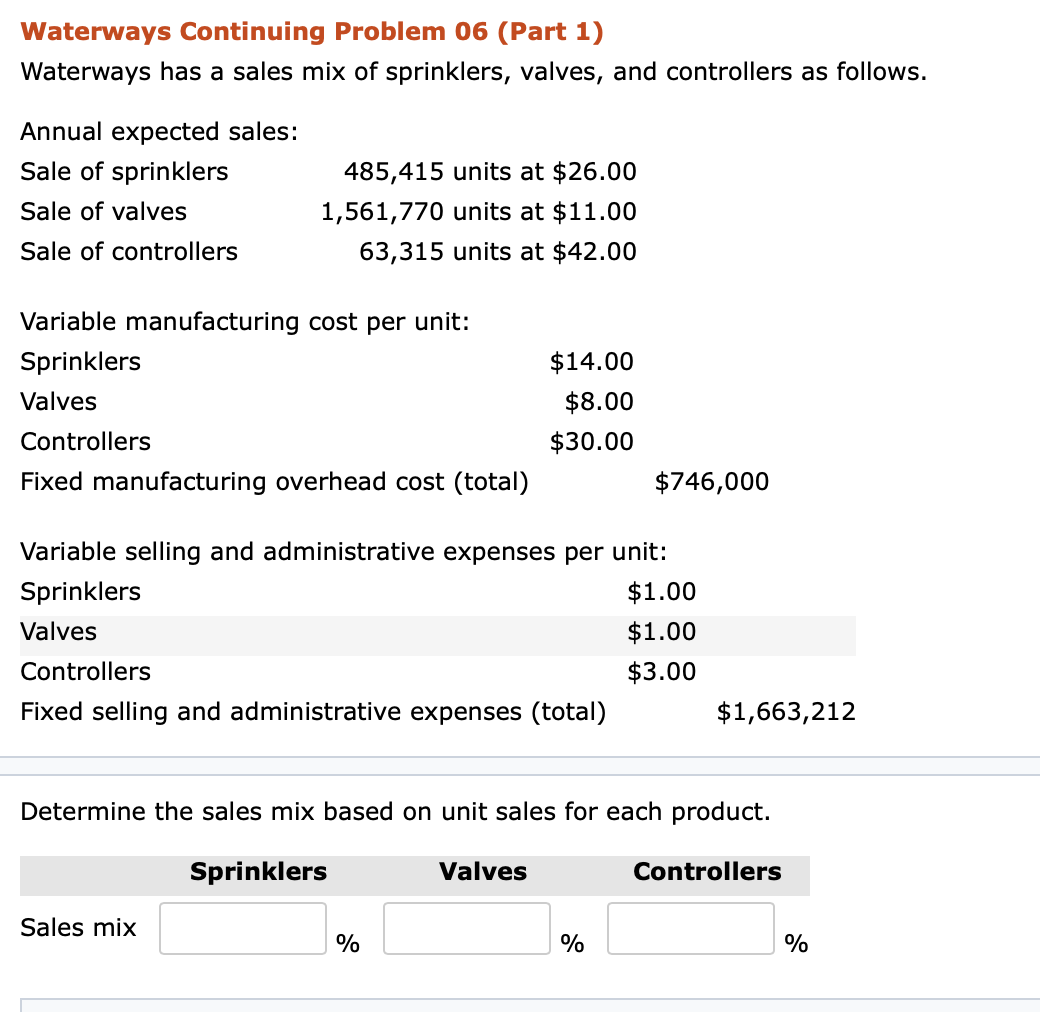The image size is (1040, 1012).
Task: Click the Controllers sales mix input field
Action: coord(690,928)
